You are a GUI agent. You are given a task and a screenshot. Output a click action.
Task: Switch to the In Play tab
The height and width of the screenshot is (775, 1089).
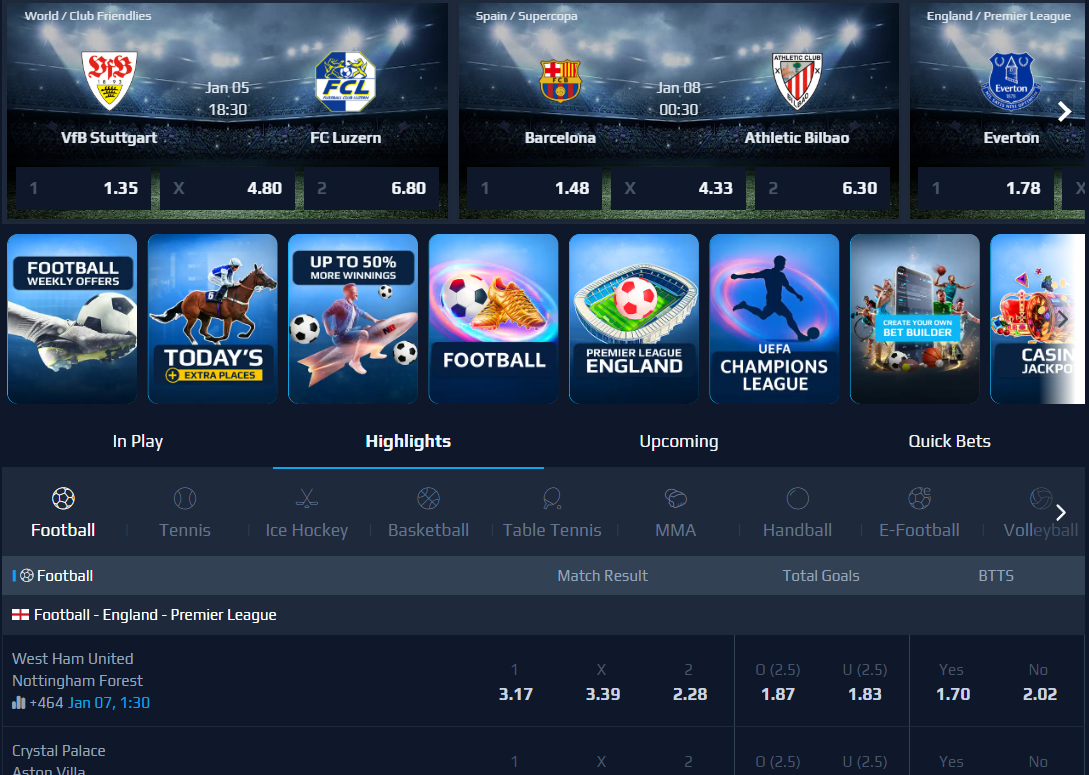pos(138,441)
